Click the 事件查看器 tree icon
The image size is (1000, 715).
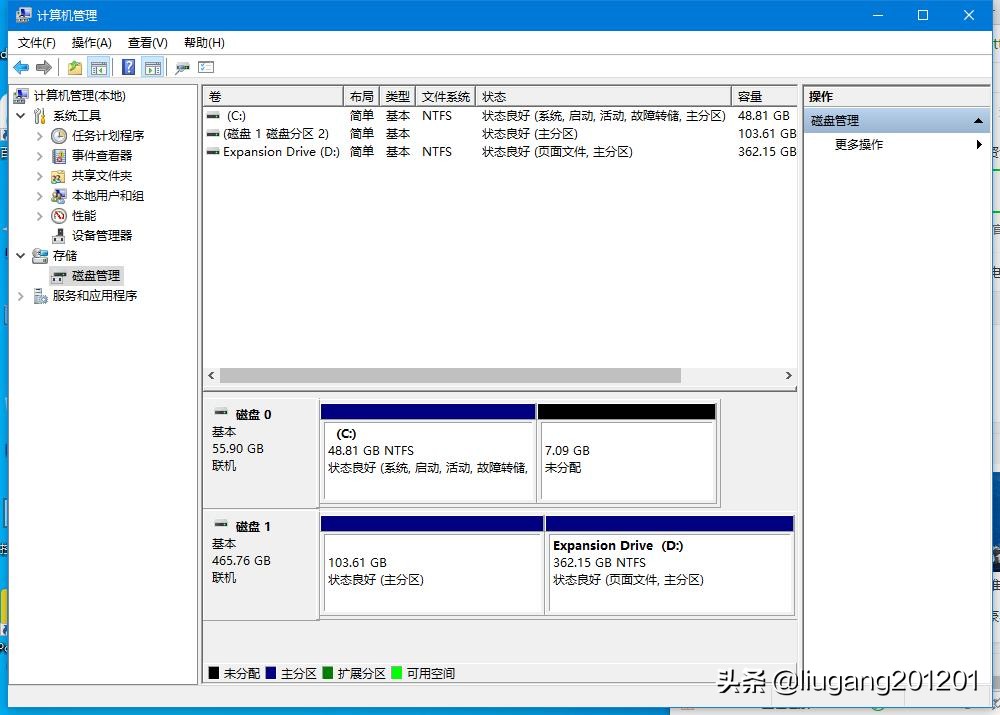(59, 156)
